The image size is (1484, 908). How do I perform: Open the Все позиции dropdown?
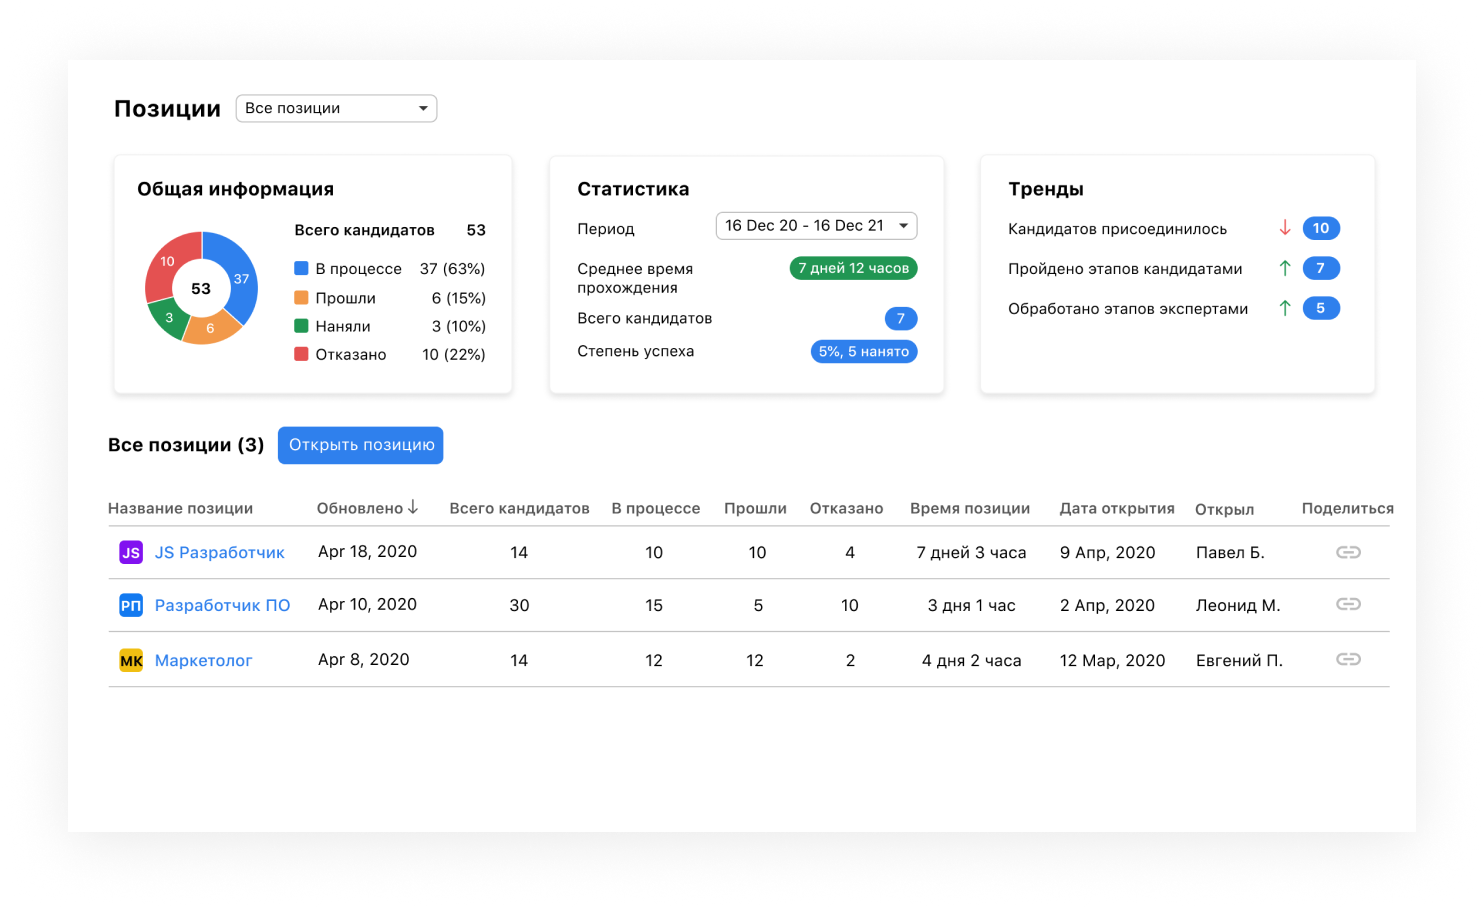coord(336,108)
